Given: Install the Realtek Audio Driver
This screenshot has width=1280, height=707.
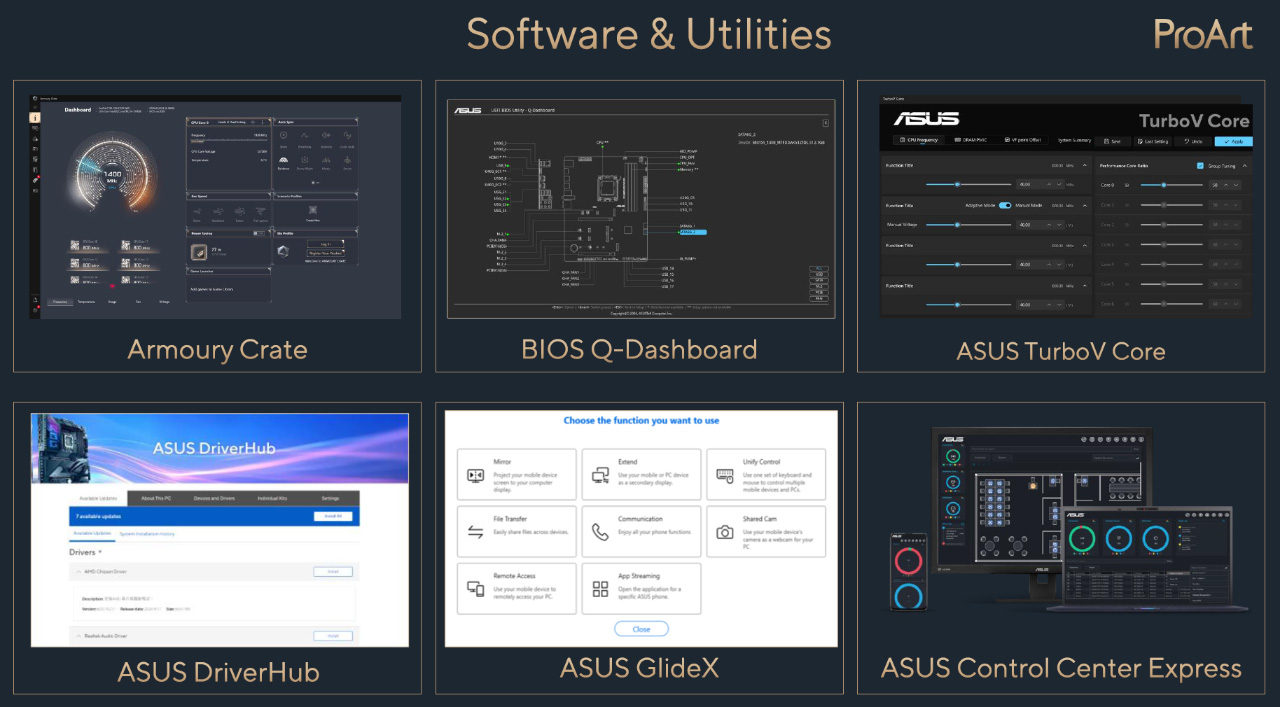Looking at the screenshot, I should (x=333, y=636).
